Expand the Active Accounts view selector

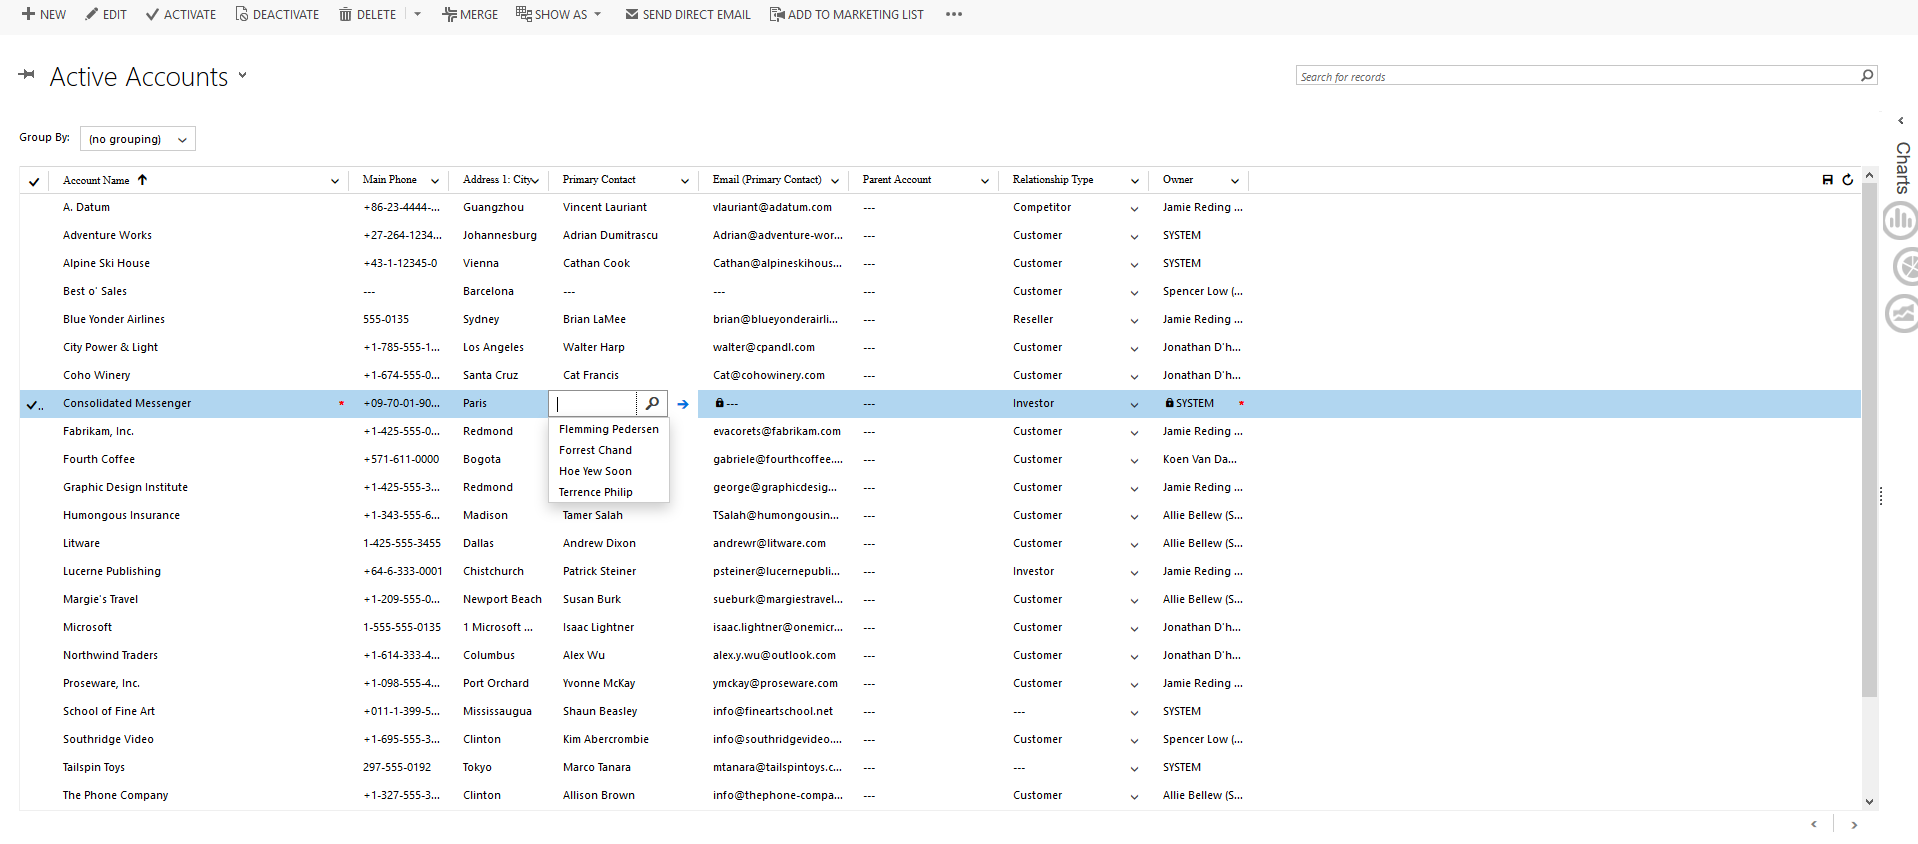pyautogui.click(x=242, y=76)
